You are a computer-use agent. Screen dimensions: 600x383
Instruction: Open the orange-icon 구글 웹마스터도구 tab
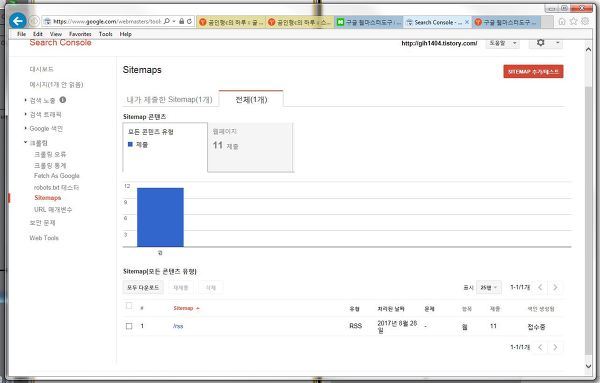(506, 22)
